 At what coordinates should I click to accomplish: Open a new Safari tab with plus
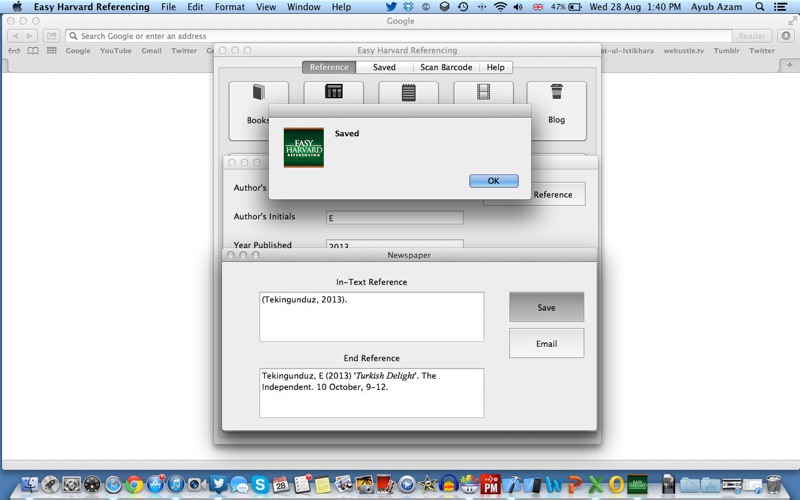[789, 65]
